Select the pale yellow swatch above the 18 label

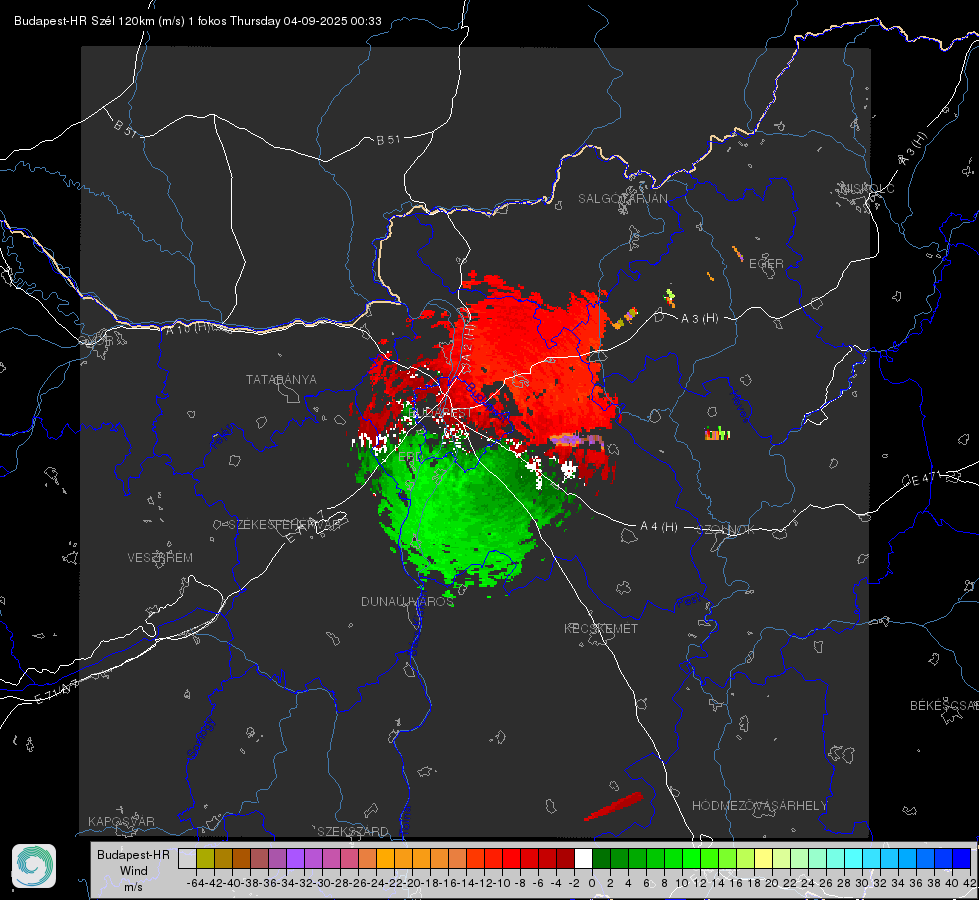coord(764,858)
